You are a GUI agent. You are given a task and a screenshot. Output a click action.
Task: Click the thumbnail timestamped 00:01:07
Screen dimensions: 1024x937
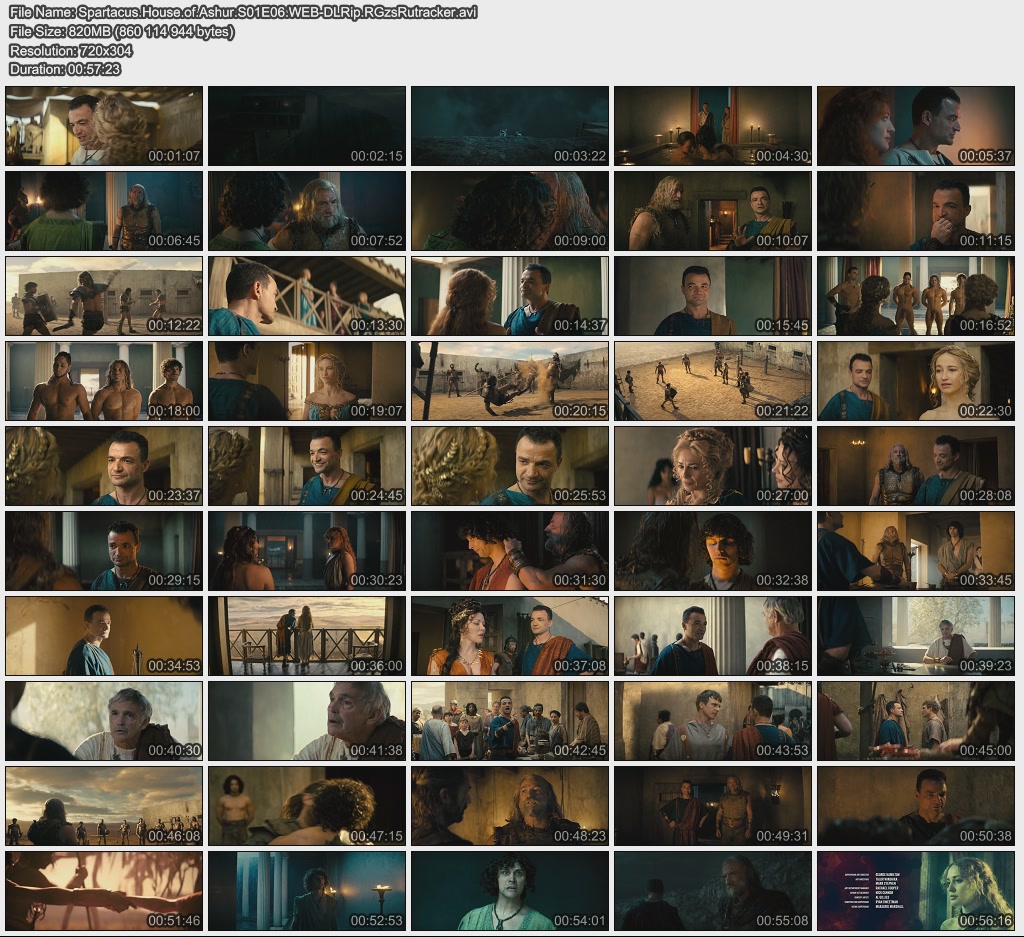104,126
